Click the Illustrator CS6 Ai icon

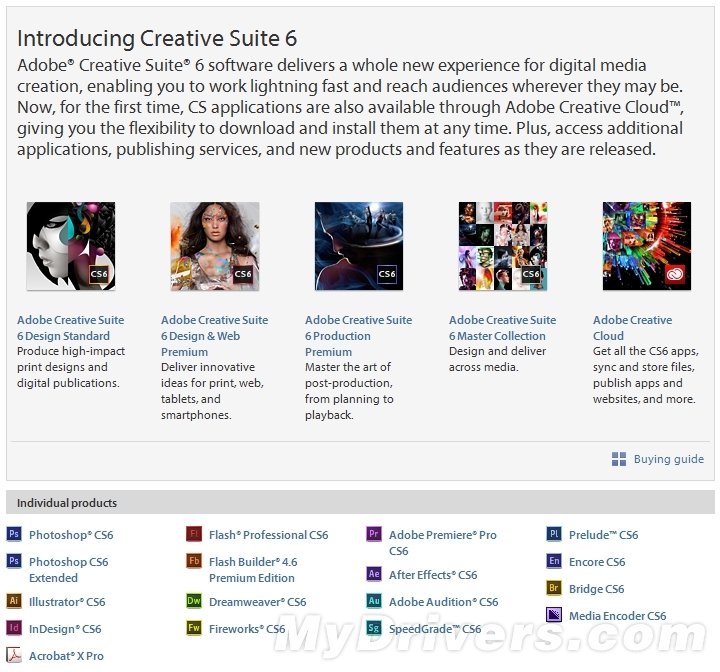14,601
